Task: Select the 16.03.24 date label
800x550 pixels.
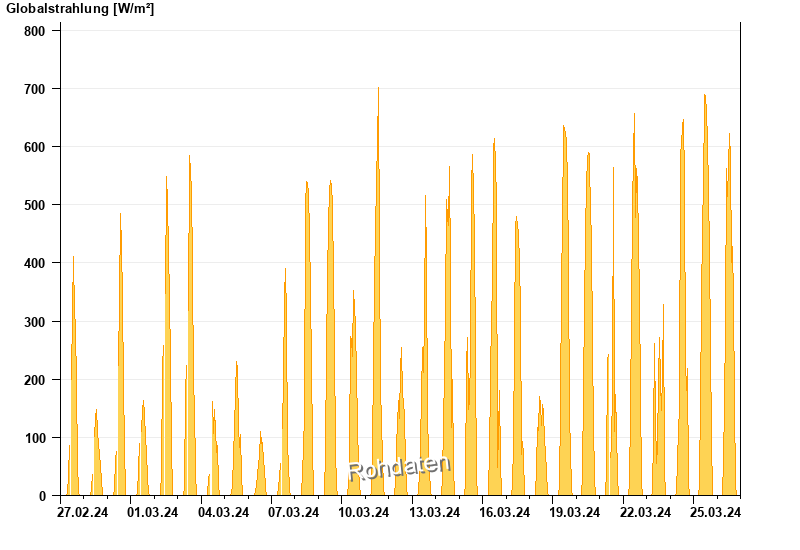Action: click(x=505, y=512)
